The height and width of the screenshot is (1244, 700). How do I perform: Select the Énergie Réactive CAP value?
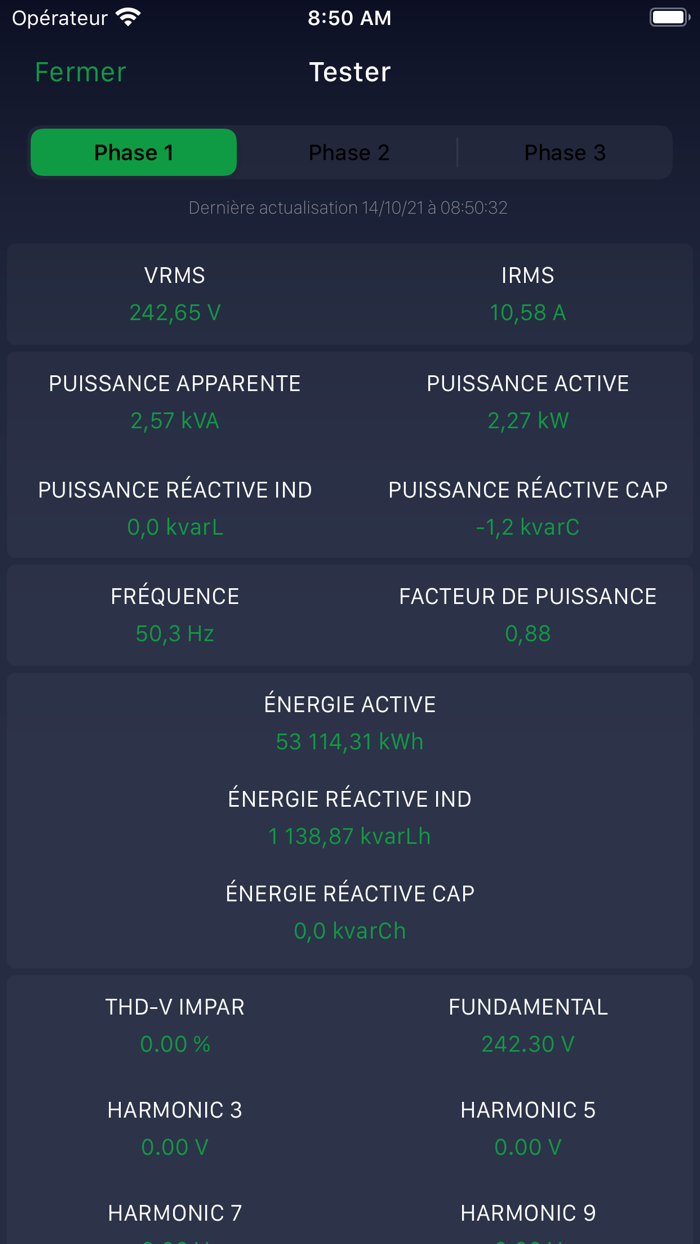(x=350, y=931)
